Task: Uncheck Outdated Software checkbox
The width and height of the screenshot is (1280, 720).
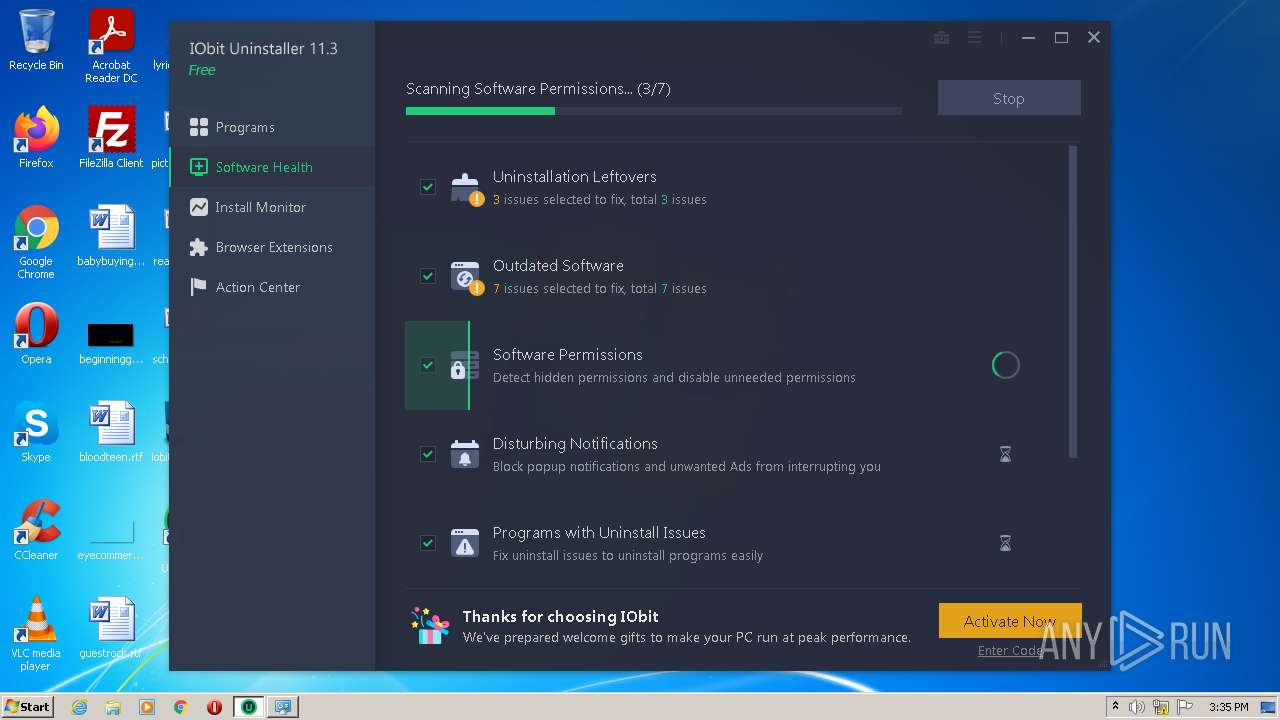Action: coord(428,276)
